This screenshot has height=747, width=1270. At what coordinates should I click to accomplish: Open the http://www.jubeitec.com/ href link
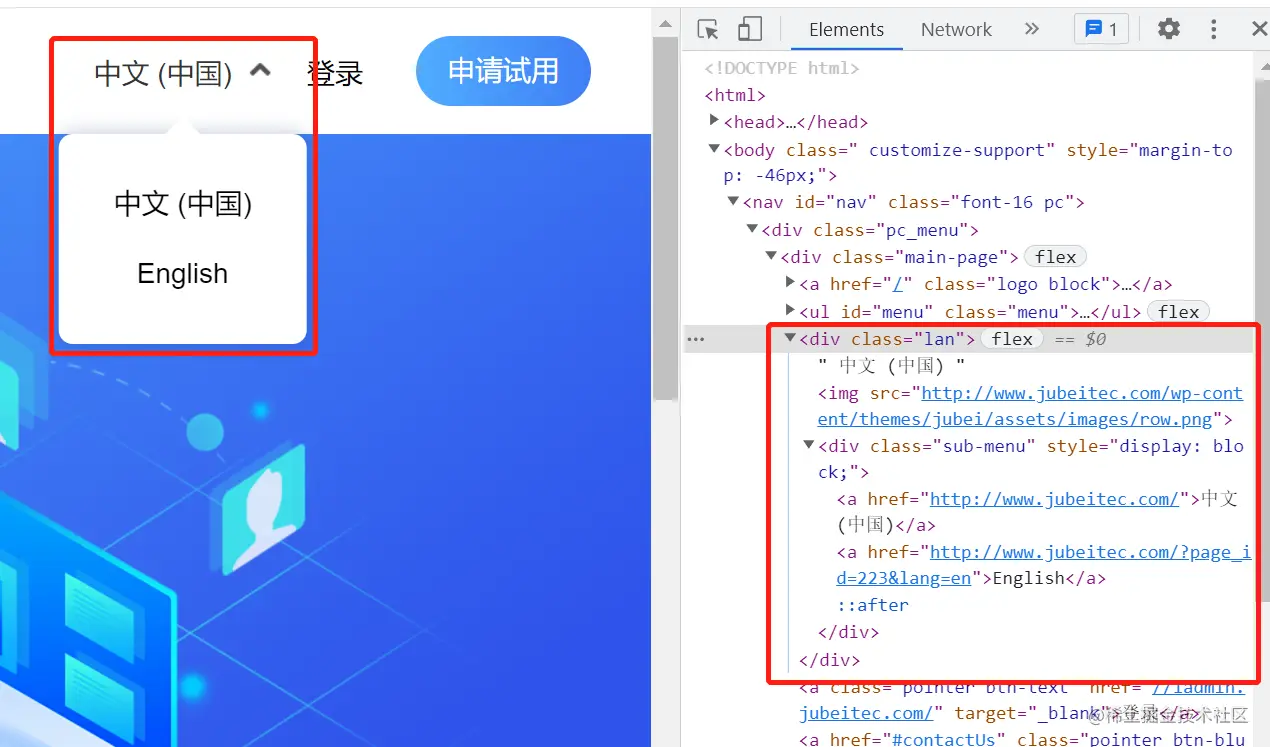coord(1055,498)
